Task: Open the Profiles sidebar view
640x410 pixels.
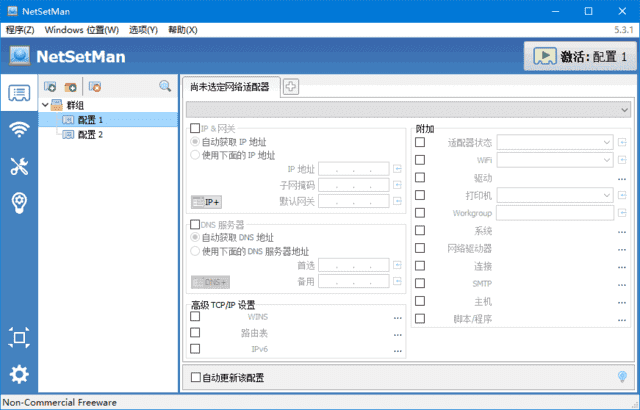Action: (19, 93)
